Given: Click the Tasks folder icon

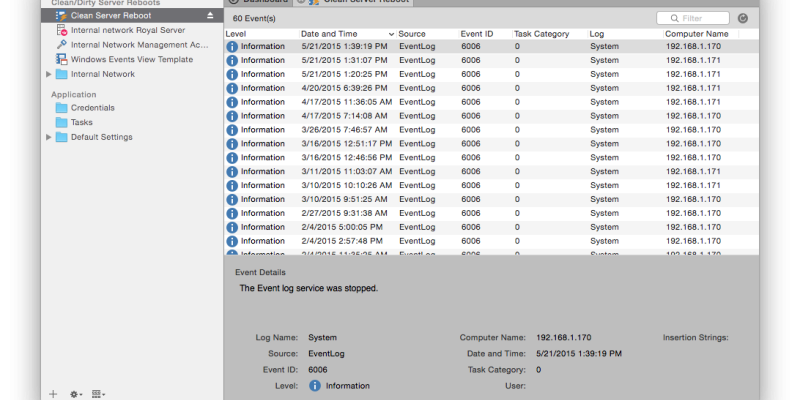Looking at the screenshot, I should point(61,122).
